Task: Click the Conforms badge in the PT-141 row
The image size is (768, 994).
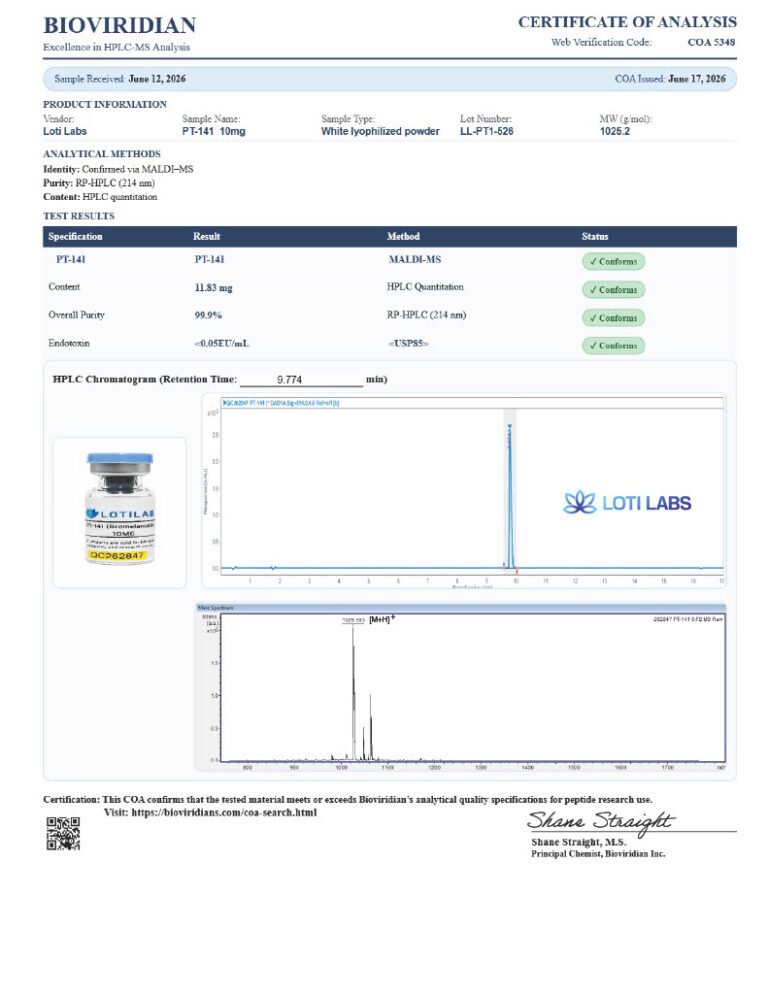Action: [x=613, y=261]
